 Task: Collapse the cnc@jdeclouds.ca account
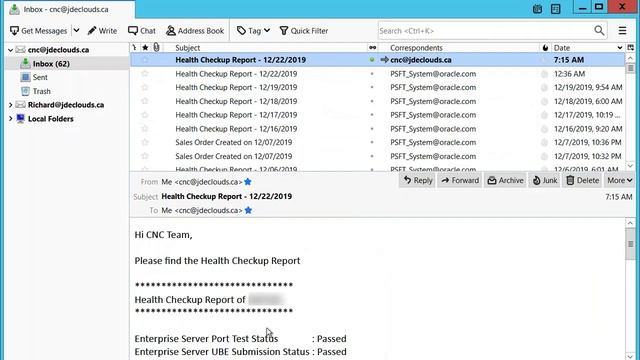point(10,50)
